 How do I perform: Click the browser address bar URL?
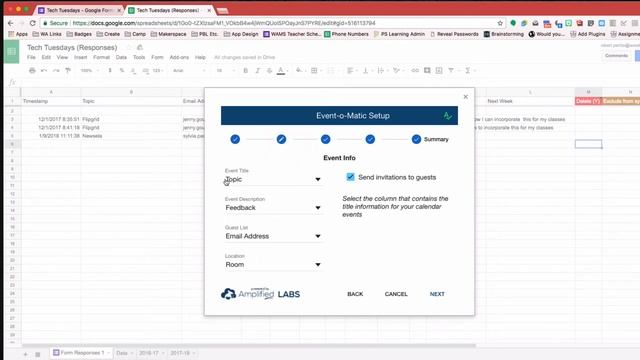[224, 23]
